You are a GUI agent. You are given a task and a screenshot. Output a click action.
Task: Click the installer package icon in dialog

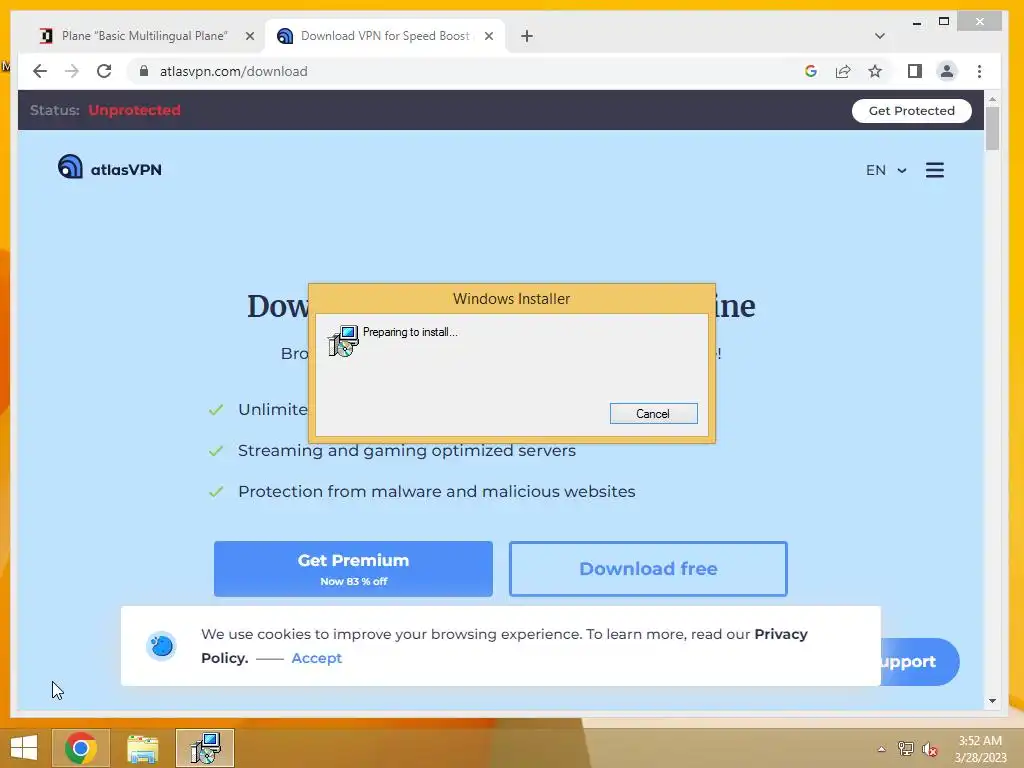click(343, 341)
